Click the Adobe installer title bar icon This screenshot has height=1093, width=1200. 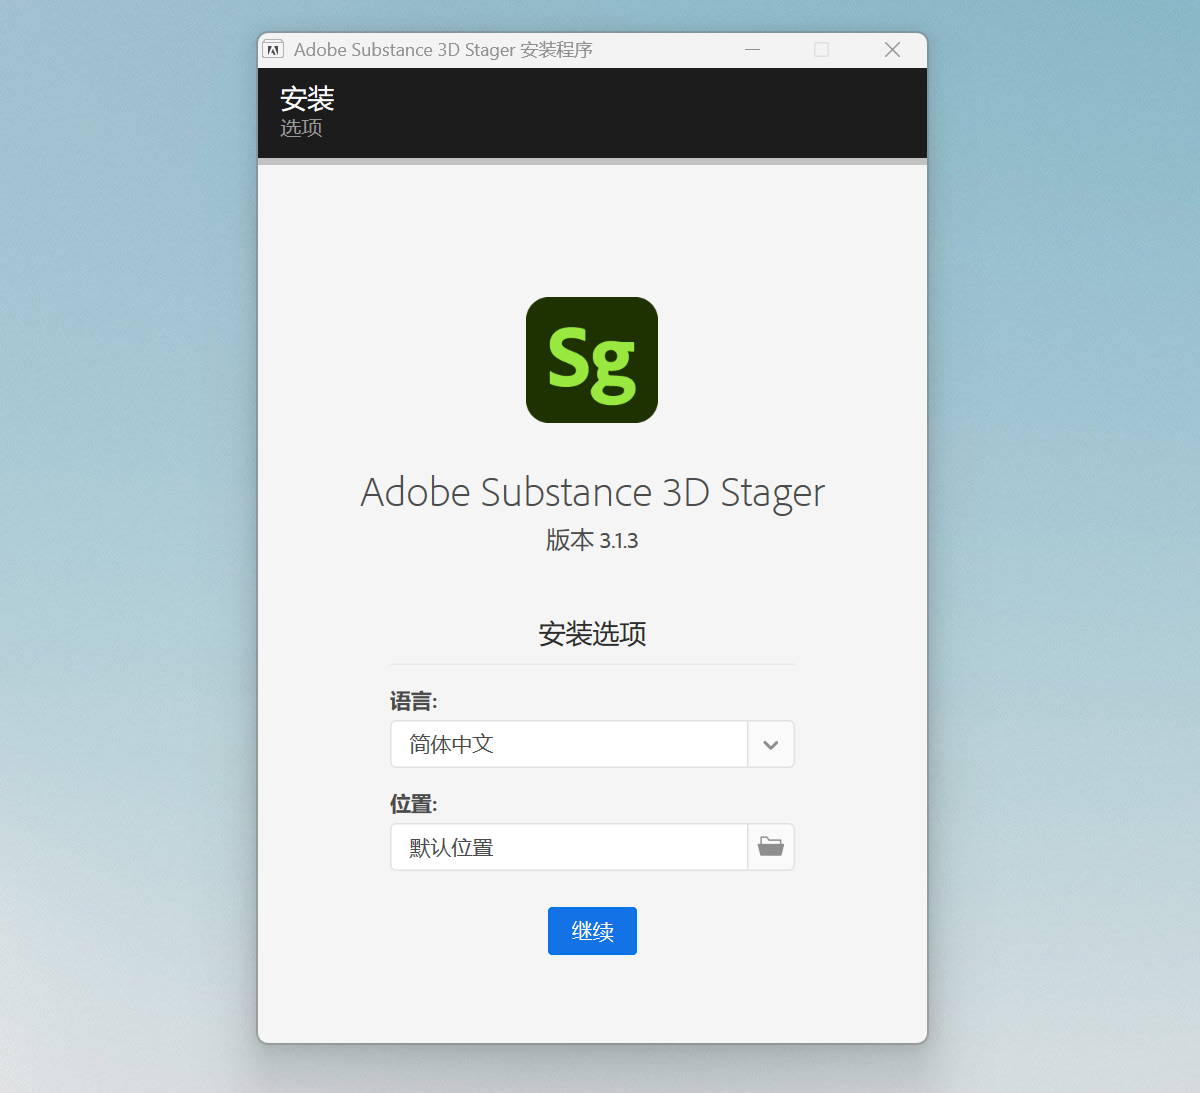(x=273, y=50)
